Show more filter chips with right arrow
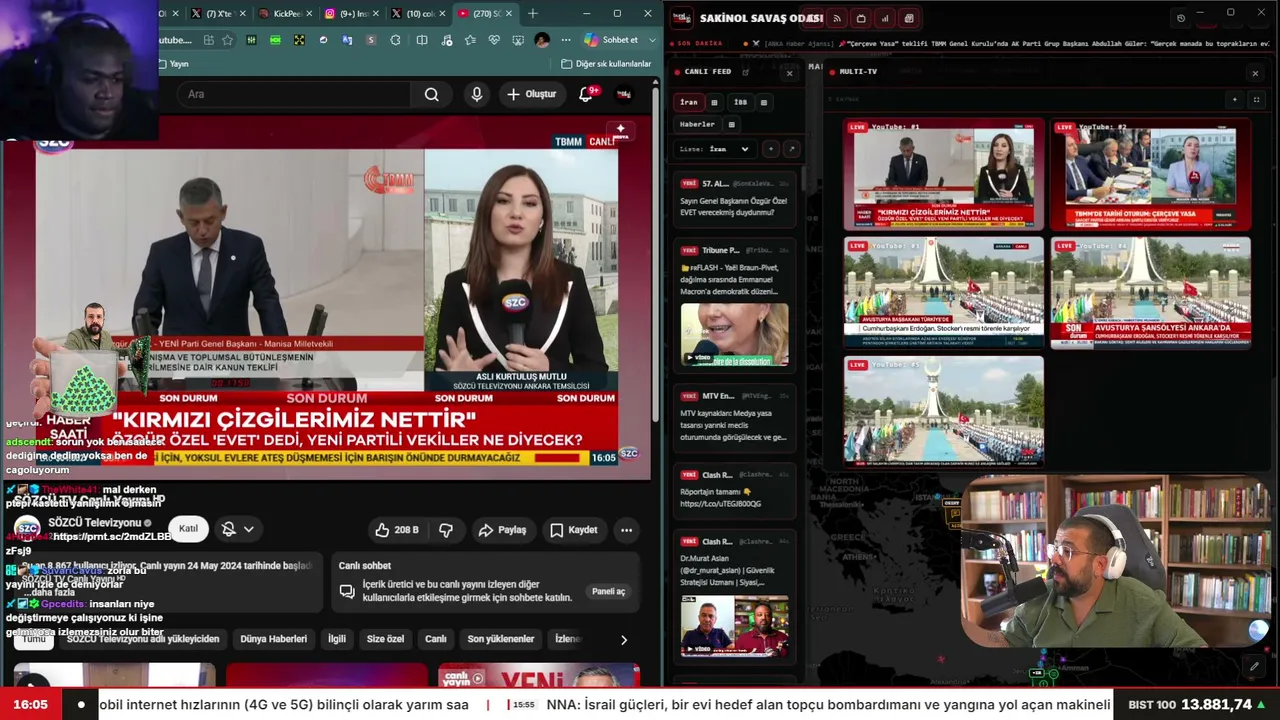The image size is (1280, 720). click(x=624, y=640)
